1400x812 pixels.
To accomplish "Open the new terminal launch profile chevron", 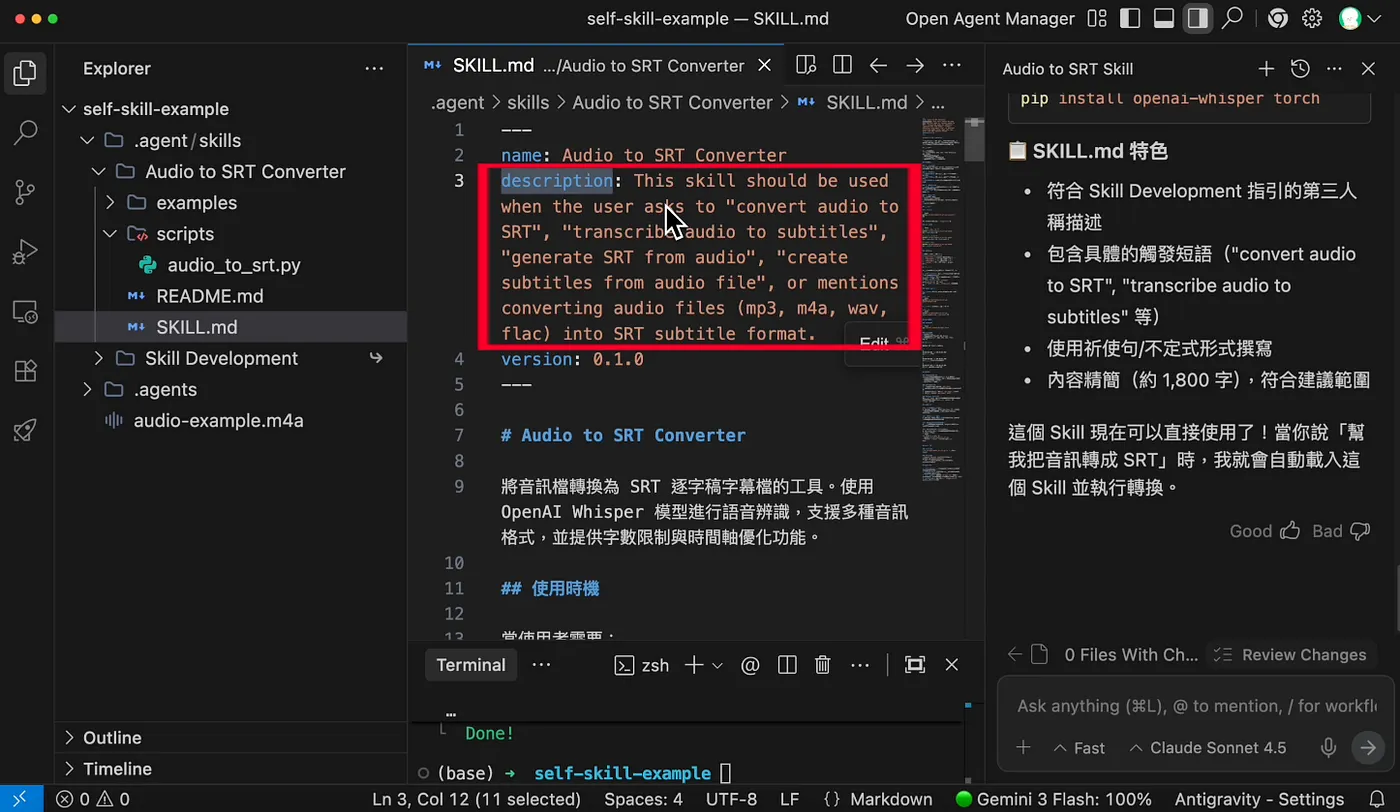I will (x=717, y=665).
